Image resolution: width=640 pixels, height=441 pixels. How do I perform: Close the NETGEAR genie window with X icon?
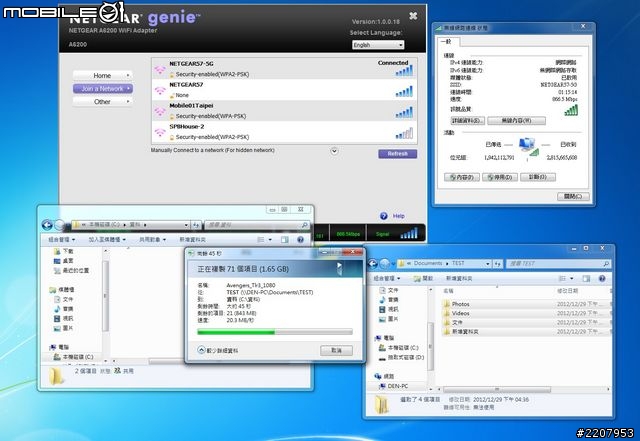[413, 16]
